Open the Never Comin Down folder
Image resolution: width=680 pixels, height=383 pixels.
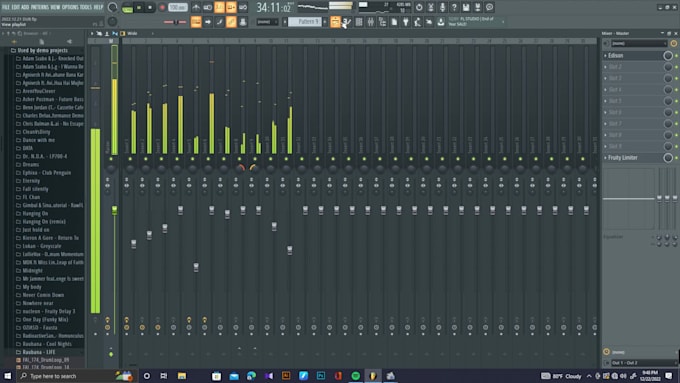coord(43,295)
